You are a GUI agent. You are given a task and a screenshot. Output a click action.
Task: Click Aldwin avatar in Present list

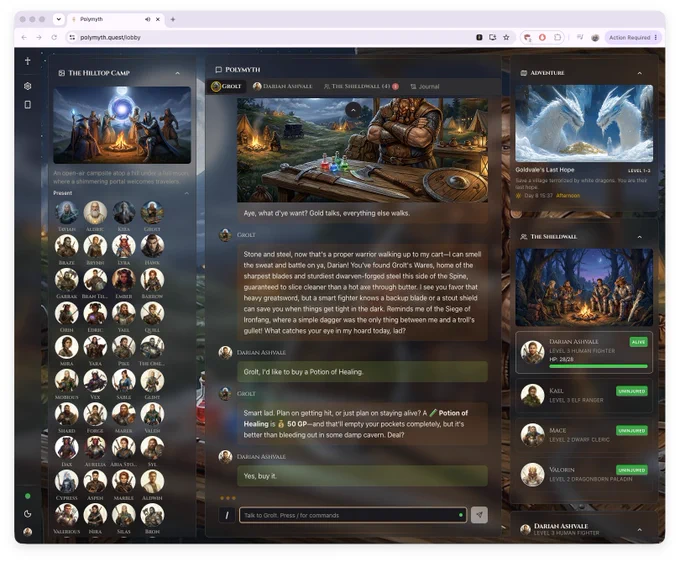click(x=152, y=481)
